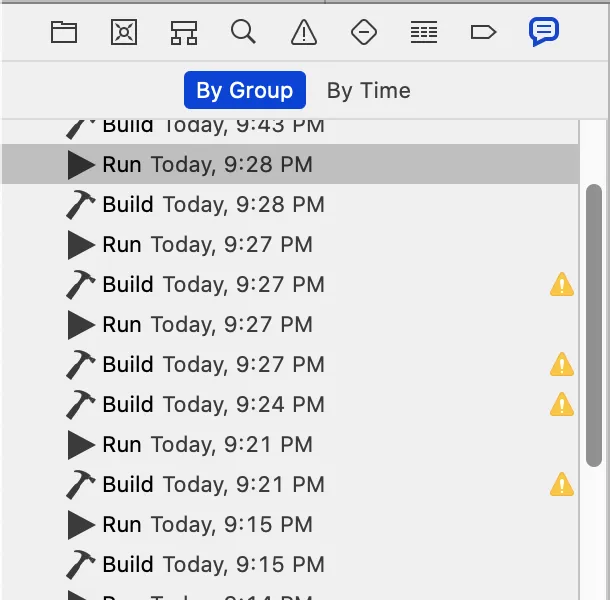Open the Debug navigator lines icon
610x600 pixels.
(x=424, y=32)
